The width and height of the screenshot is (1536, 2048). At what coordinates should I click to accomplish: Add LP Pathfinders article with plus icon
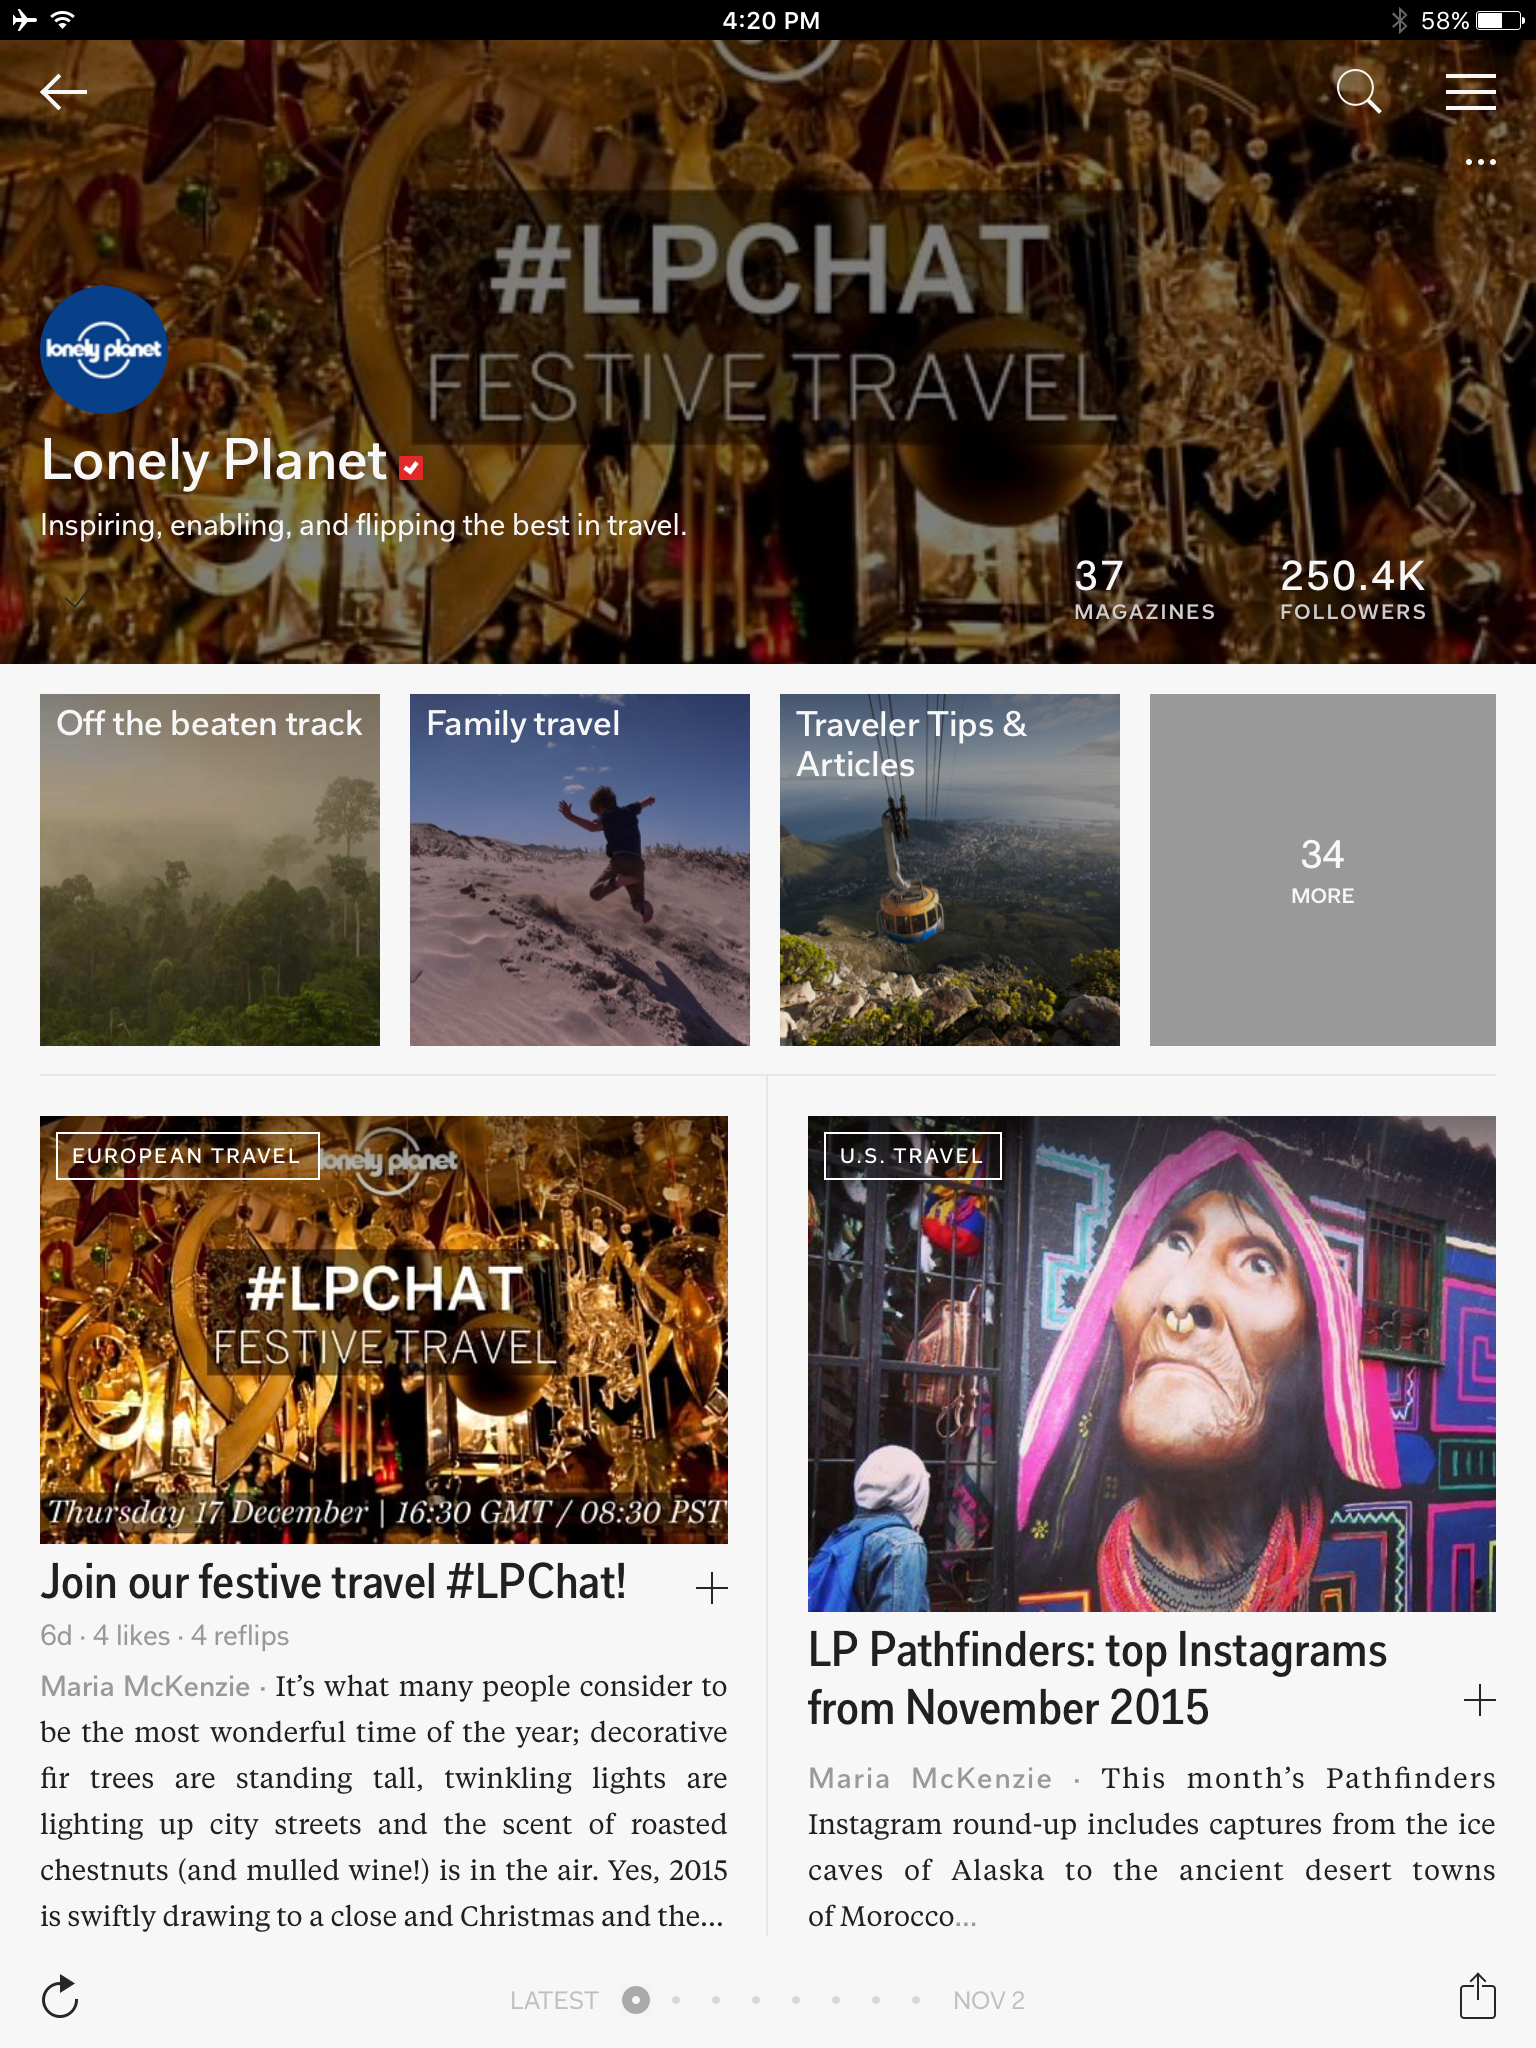pos(1479,1700)
